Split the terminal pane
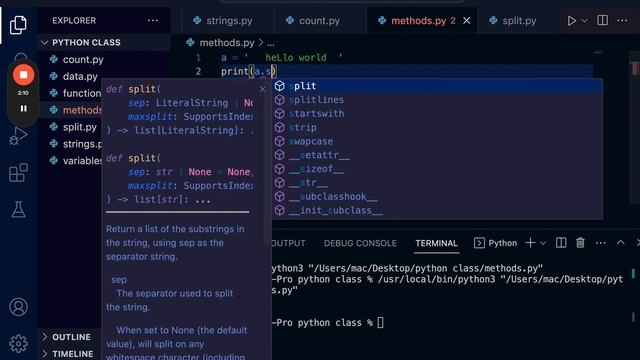 561,243
